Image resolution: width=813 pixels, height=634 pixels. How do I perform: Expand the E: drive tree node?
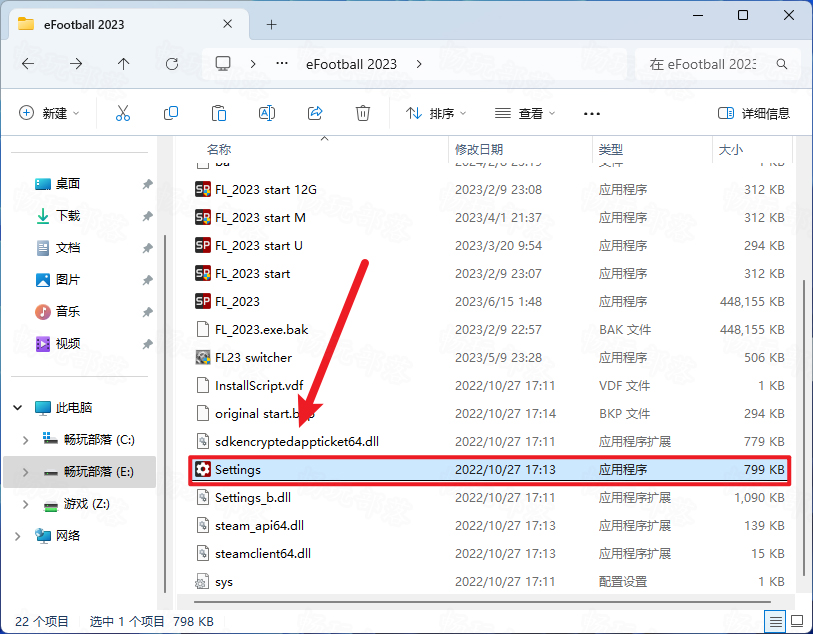(x=25, y=472)
